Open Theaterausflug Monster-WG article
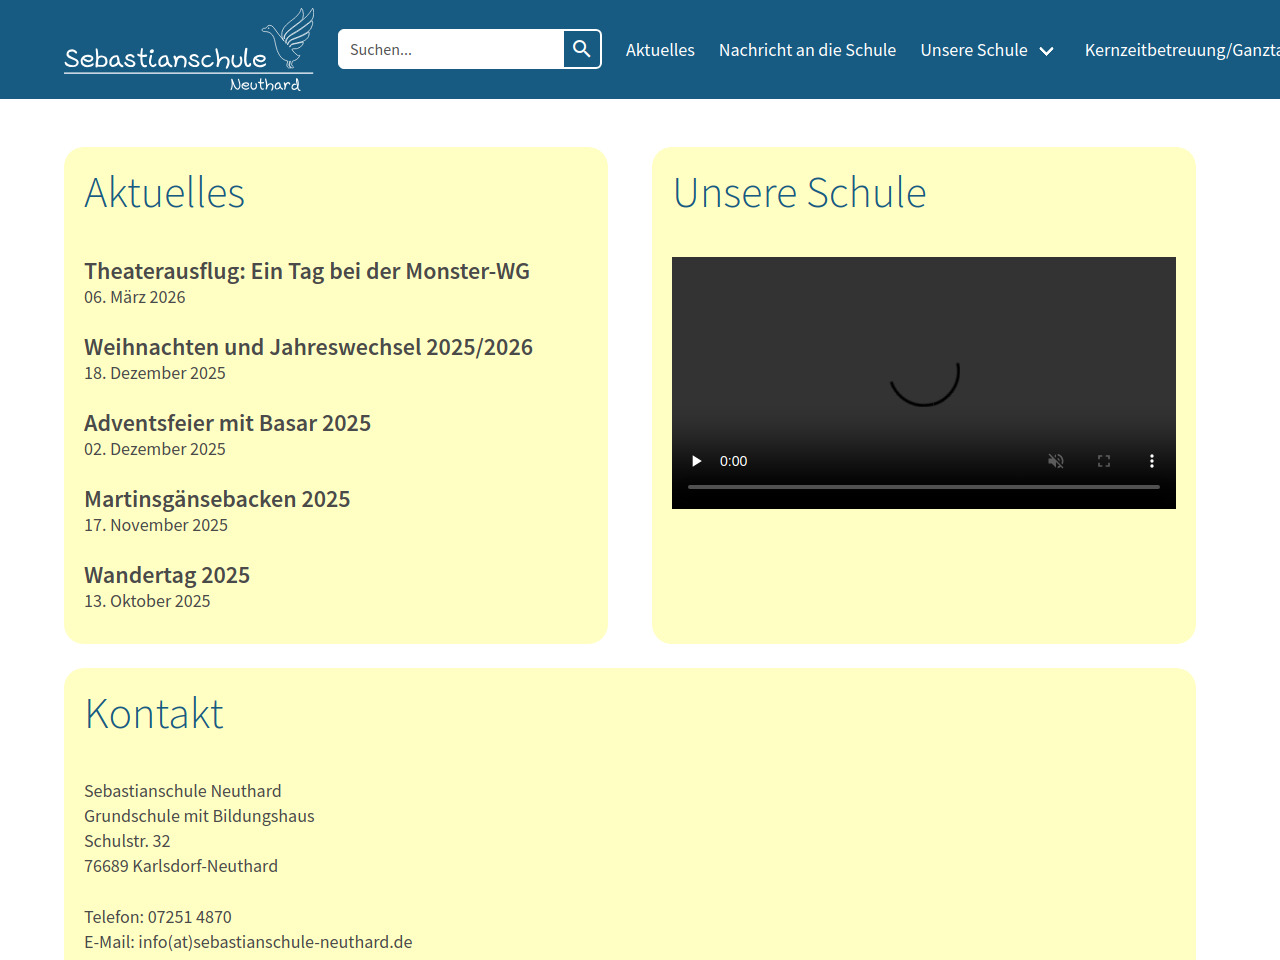The width and height of the screenshot is (1280, 960). [307, 271]
